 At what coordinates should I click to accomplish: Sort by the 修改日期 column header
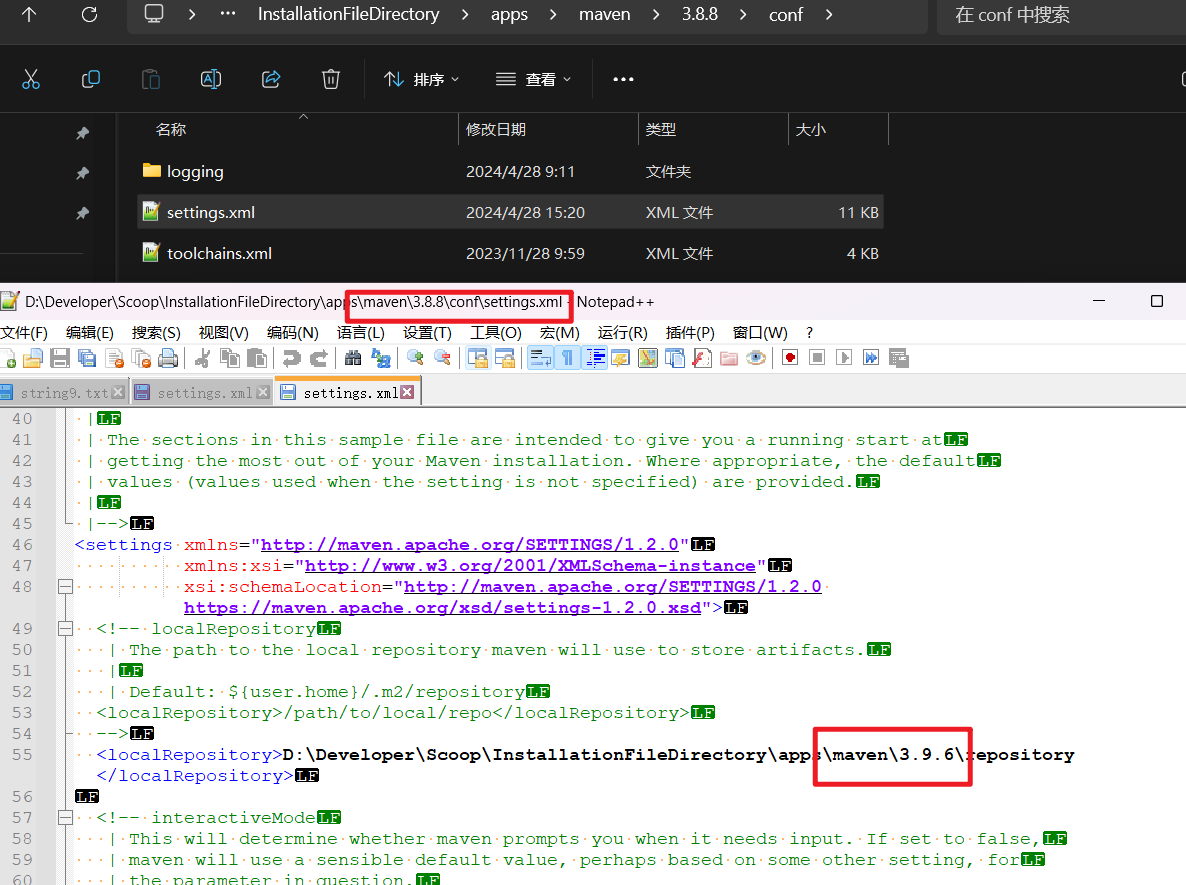(548, 129)
